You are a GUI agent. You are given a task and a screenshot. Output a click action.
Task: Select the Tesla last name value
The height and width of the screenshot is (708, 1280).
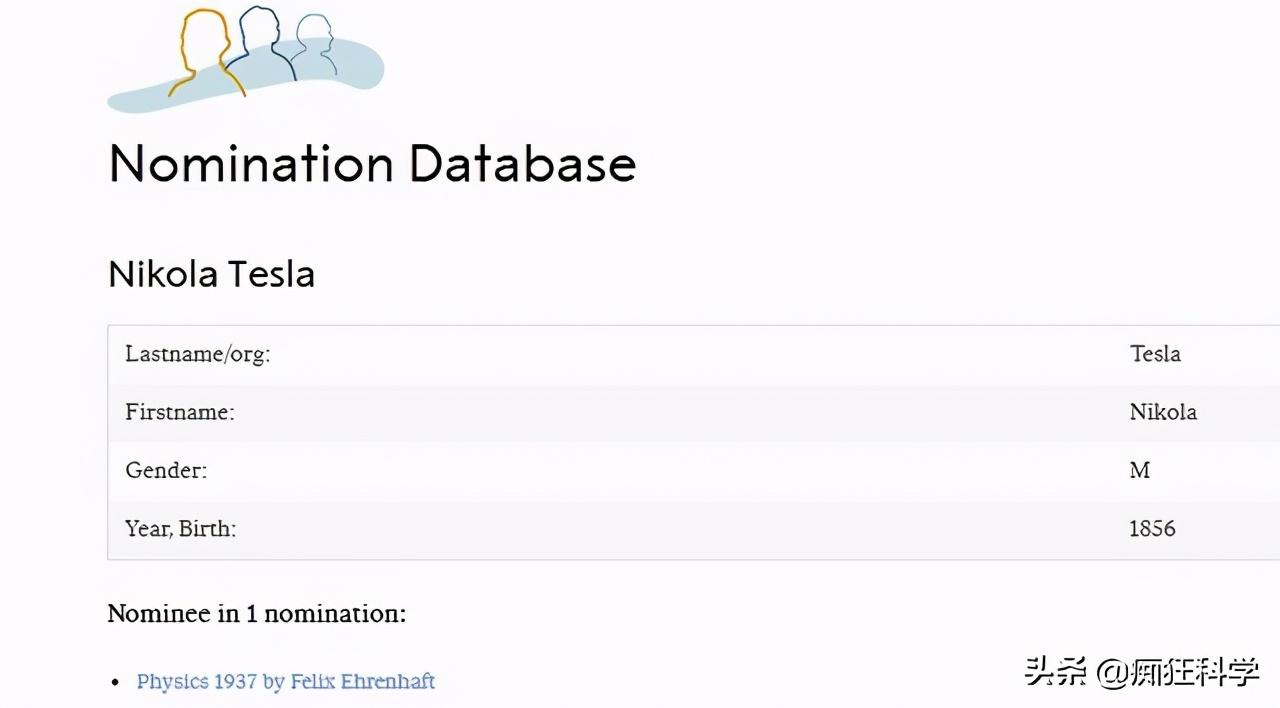click(1155, 354)
